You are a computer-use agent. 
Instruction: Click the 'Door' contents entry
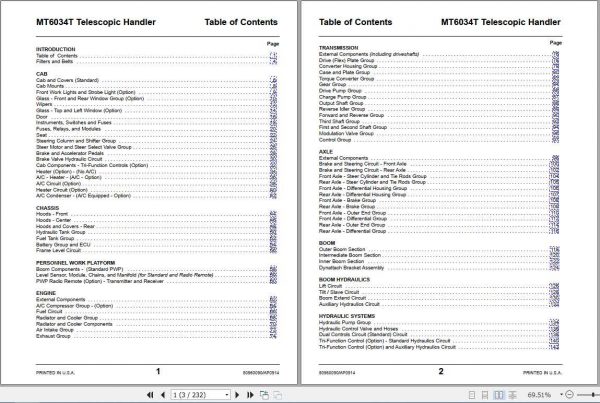coord(42,117)
